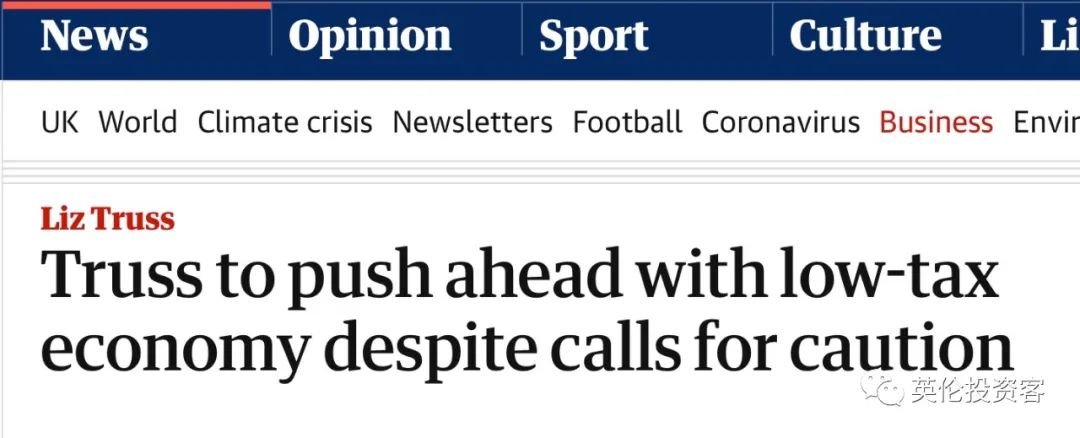Go to the Sport section tab
1080x438 pixels.
(x=593, y=37)
